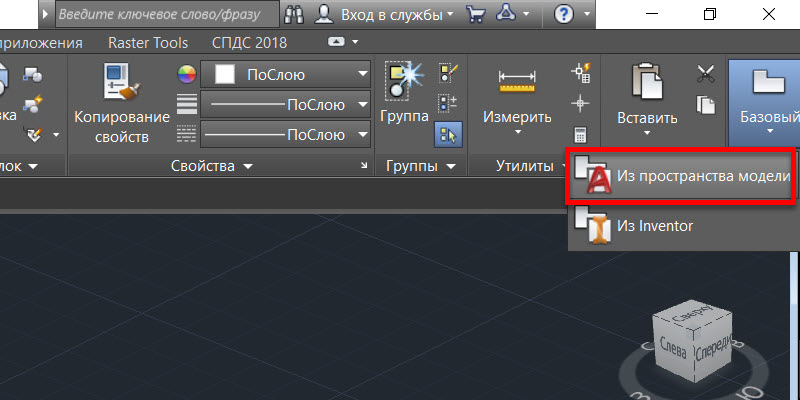Image resolution: width=800 pixels, height=400 pixels.
Task: Click the Cut scissors icon
Action: tap(706, 74)
